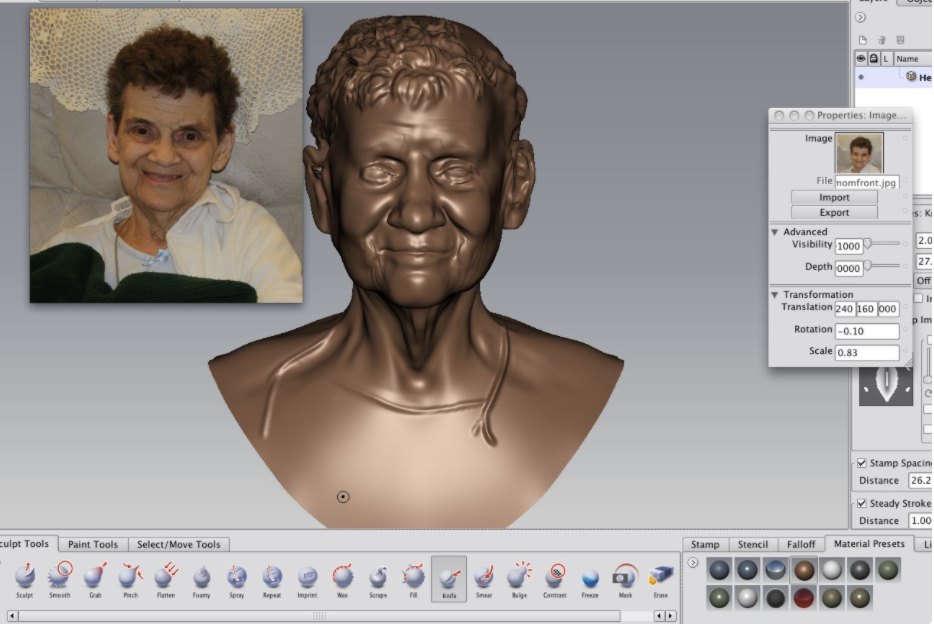Viewport: 934px width, 624px height.
Task: Switch to the Falloff tab
Action: click(x=801, y=544)
